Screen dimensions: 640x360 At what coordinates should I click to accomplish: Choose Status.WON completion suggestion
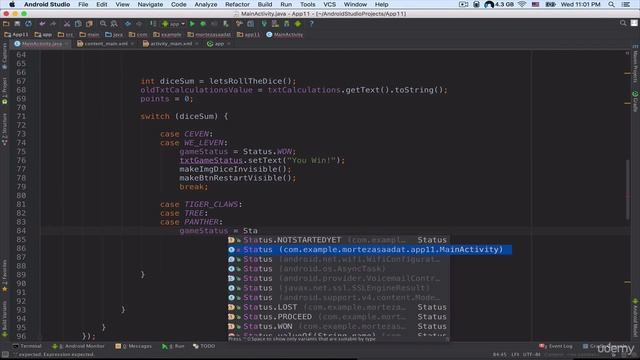coord(339,326)
